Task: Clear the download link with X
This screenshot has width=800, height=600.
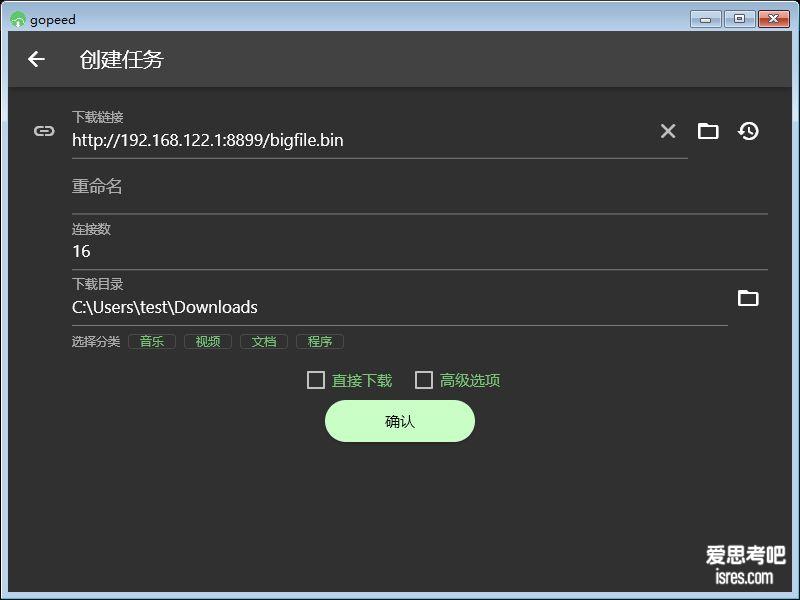Action: pos(668,131)
